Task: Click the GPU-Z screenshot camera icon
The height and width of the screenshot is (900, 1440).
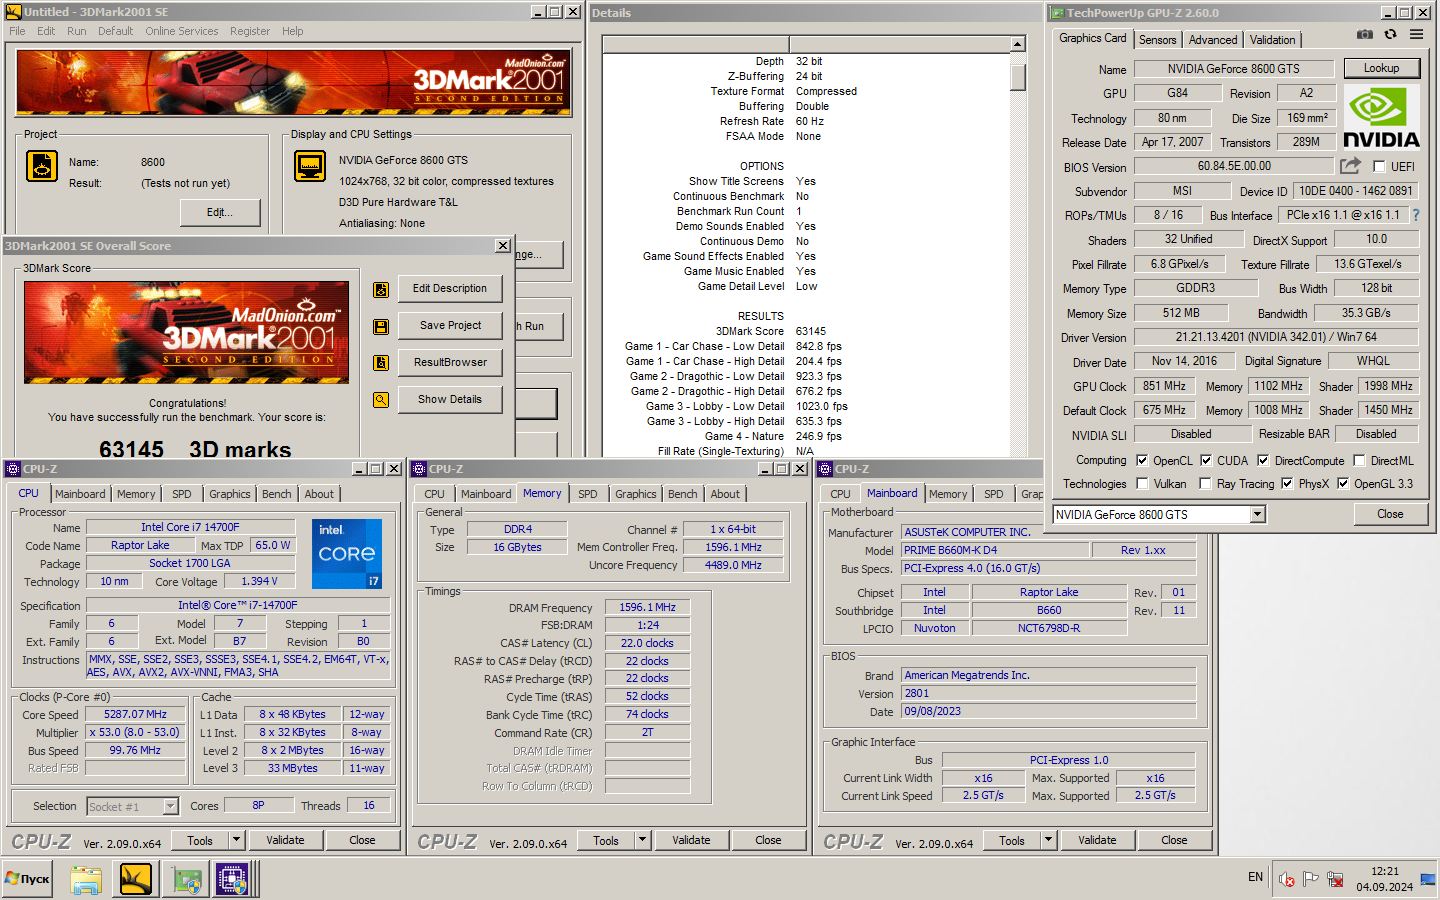Action: tap(1364, 34)
